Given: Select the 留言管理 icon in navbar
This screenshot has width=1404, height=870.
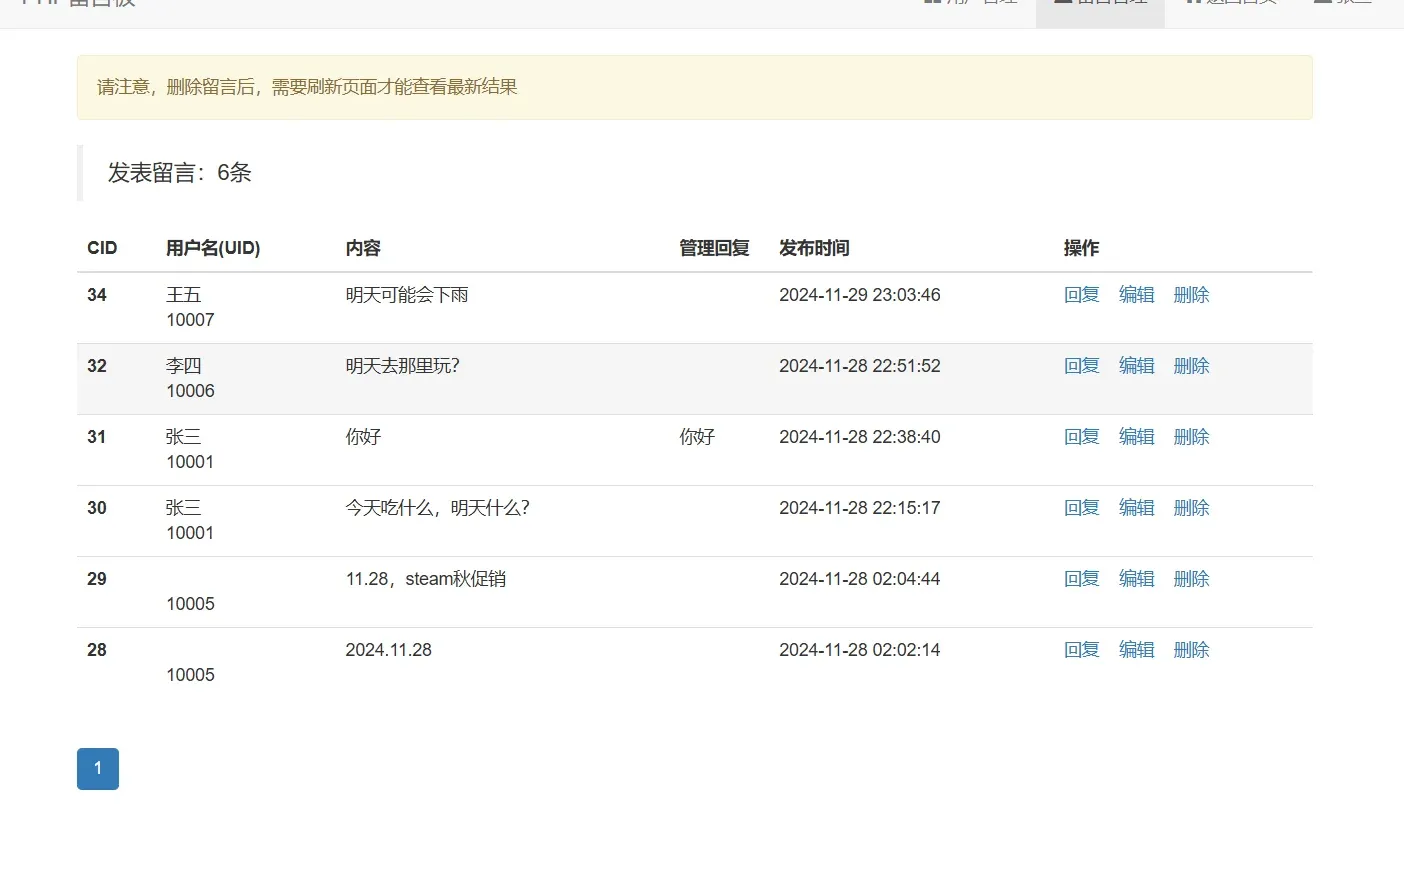Looking at the screenshot, I should (1061, 5).
